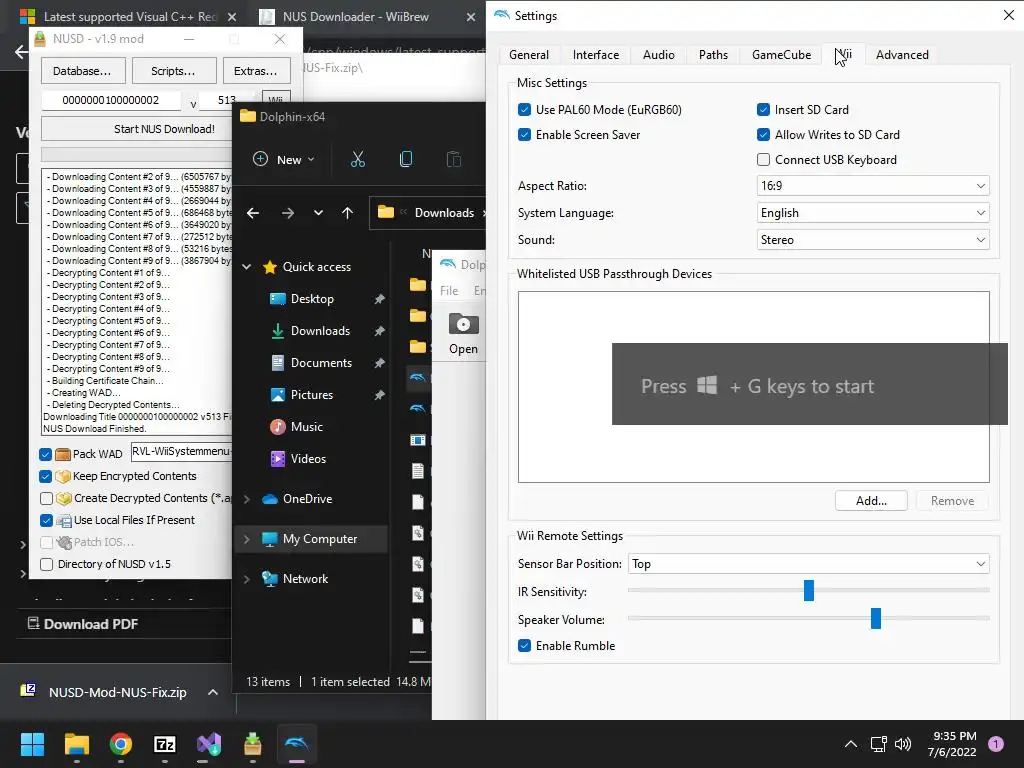Screen dimensions: 1024x768
Task: Expand the Network tree node
Action: pos(247,579)
